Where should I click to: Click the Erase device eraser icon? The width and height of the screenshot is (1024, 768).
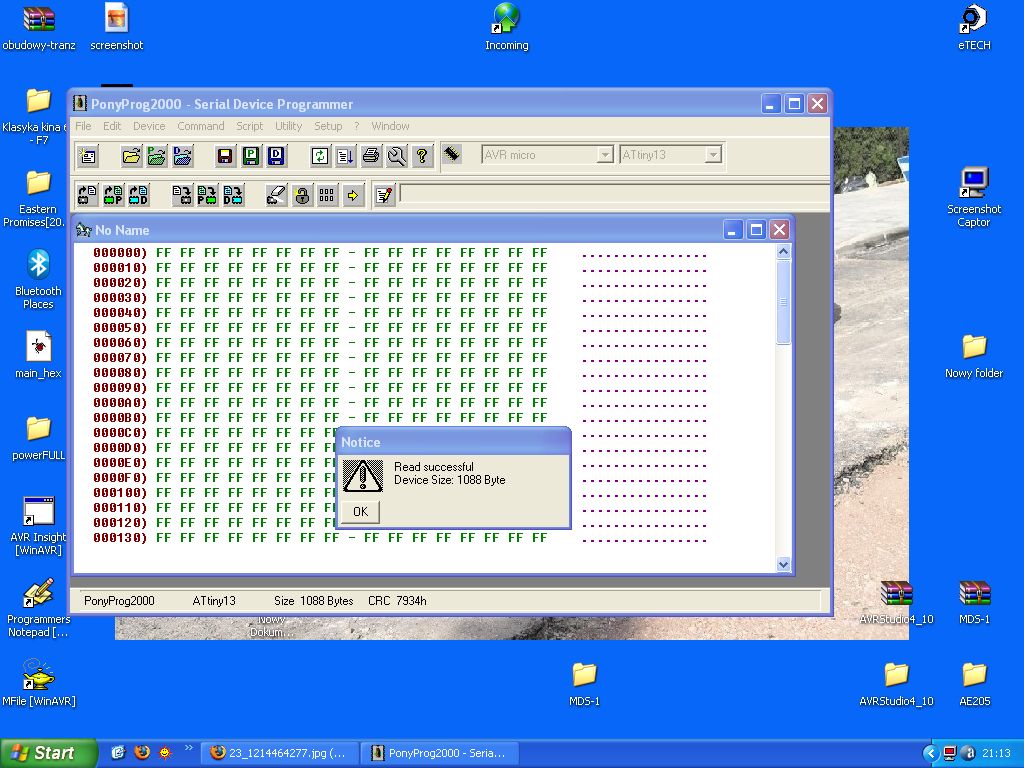pos(276,195)
